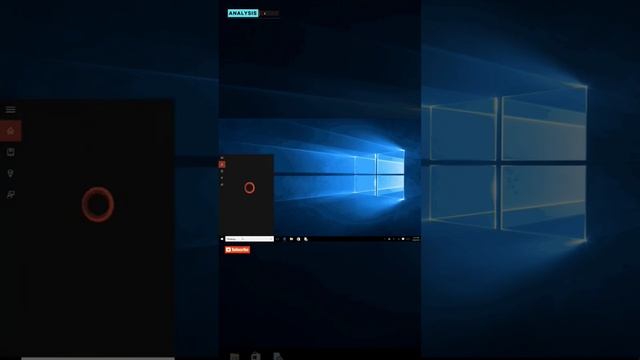The width and height of the screenshot is (640, 360).
Task: Open the round browser icon on taskbar
Action: [x=298, y=239]
